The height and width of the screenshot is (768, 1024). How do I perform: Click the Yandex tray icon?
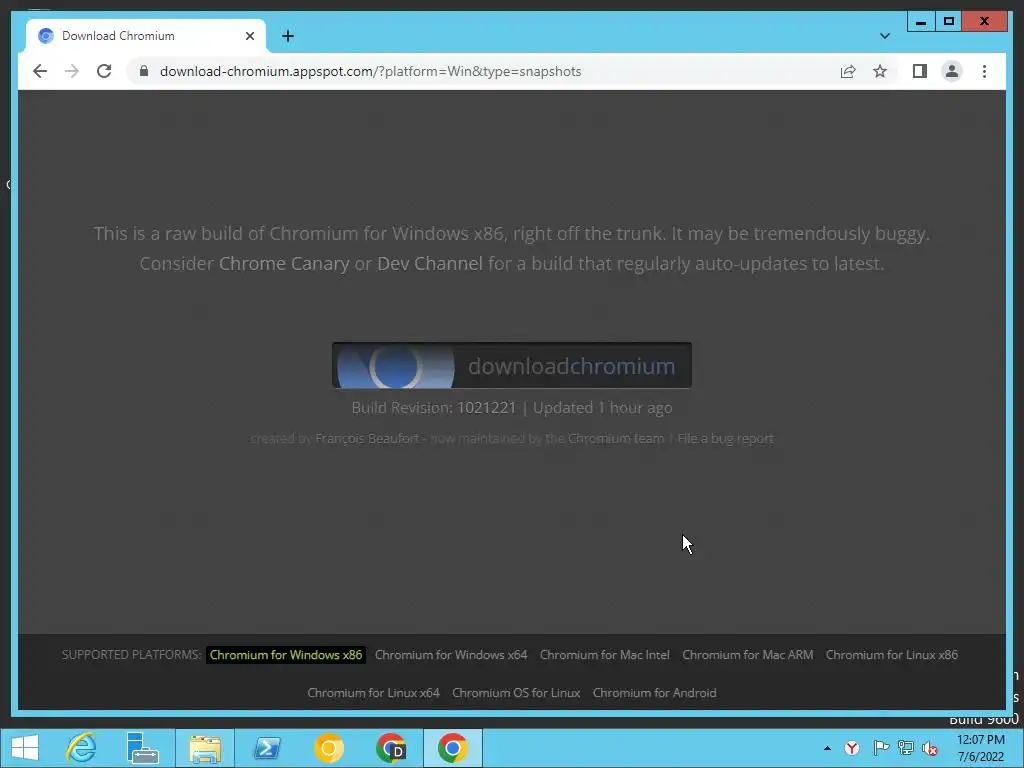pos(852,748)
